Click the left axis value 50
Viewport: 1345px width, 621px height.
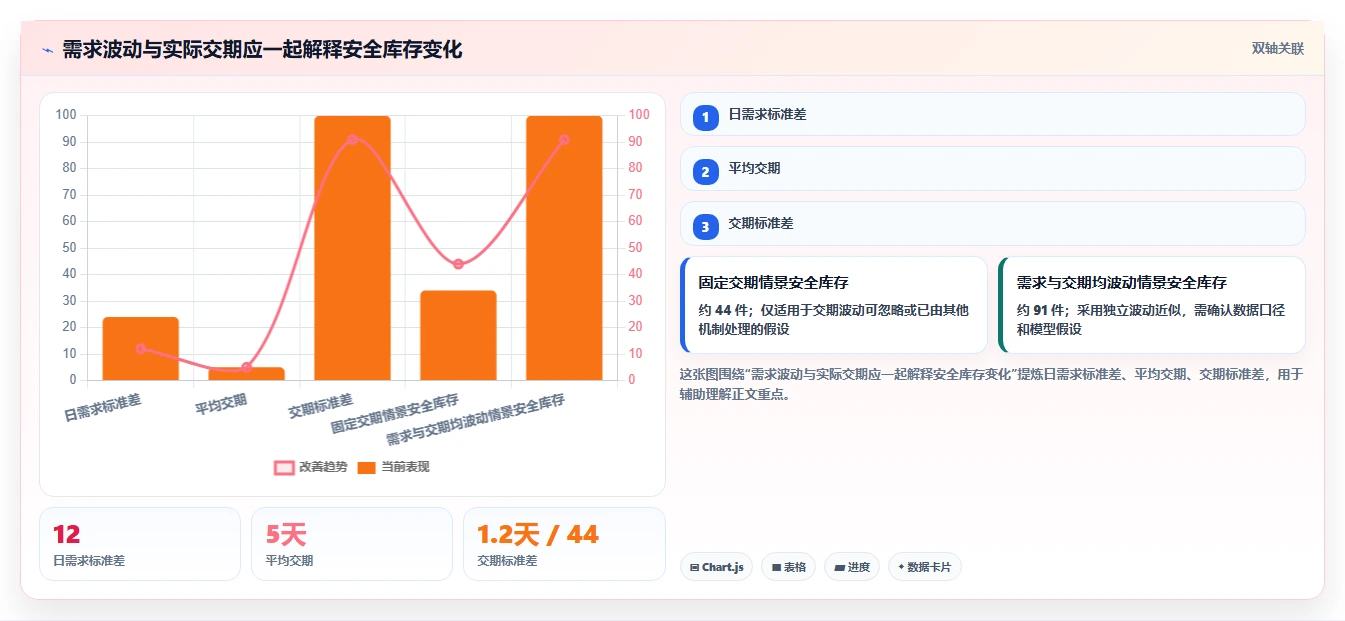[x=69, y=247]
